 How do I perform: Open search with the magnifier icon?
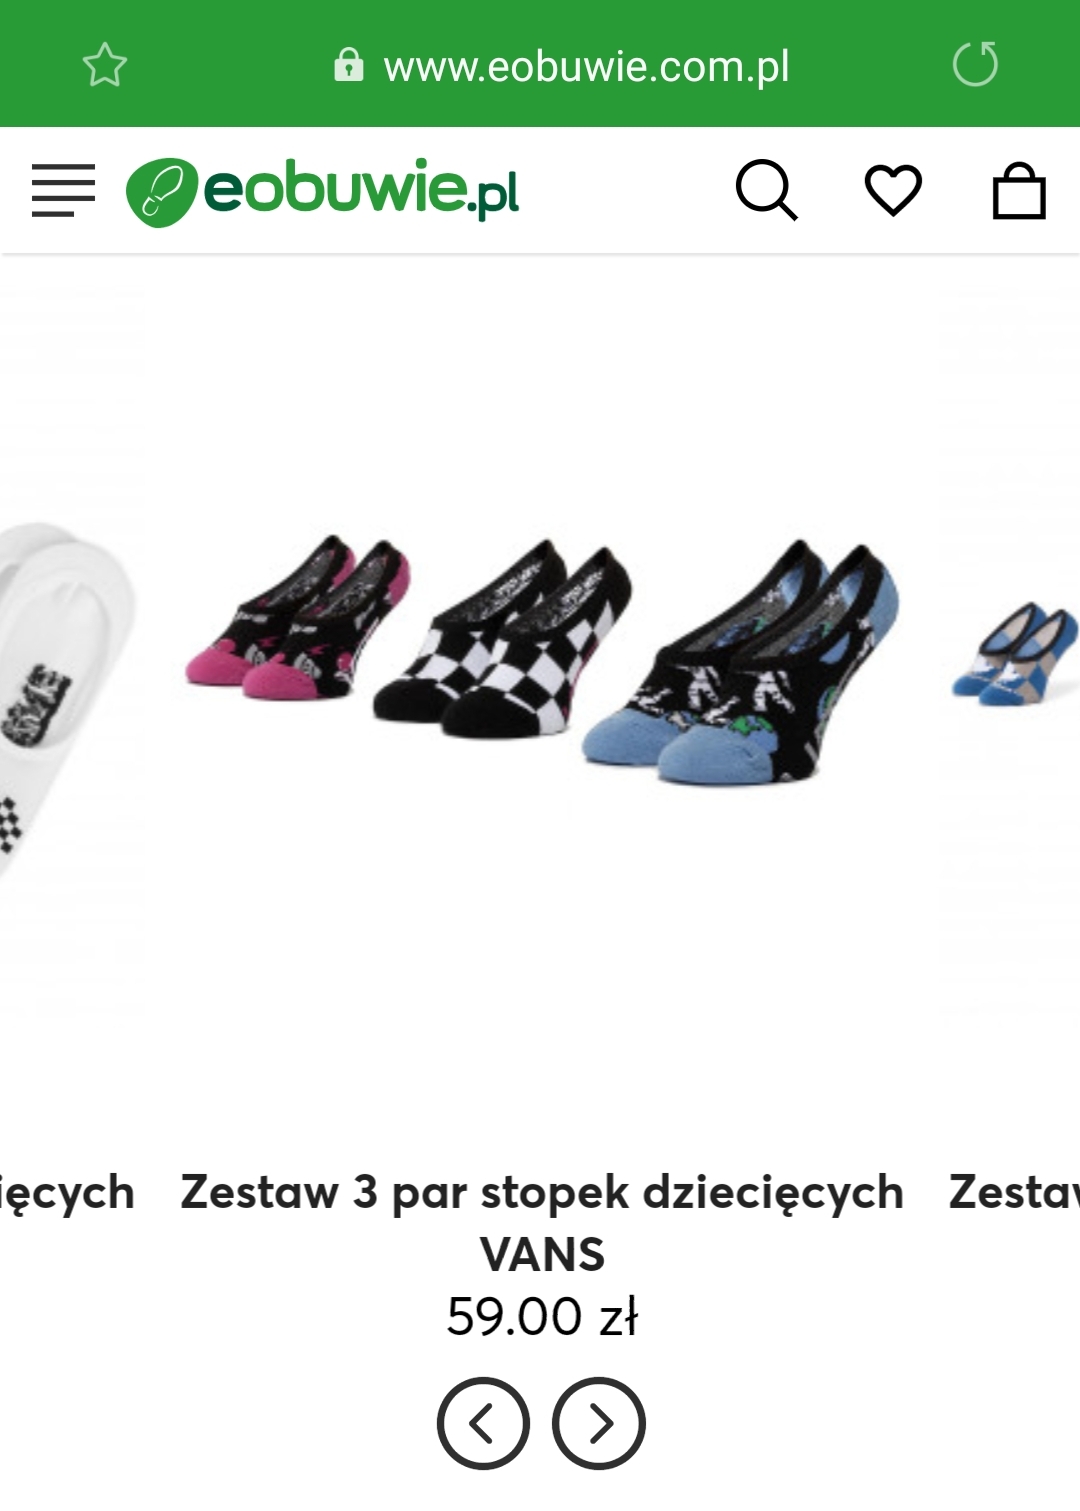(767, 190)
